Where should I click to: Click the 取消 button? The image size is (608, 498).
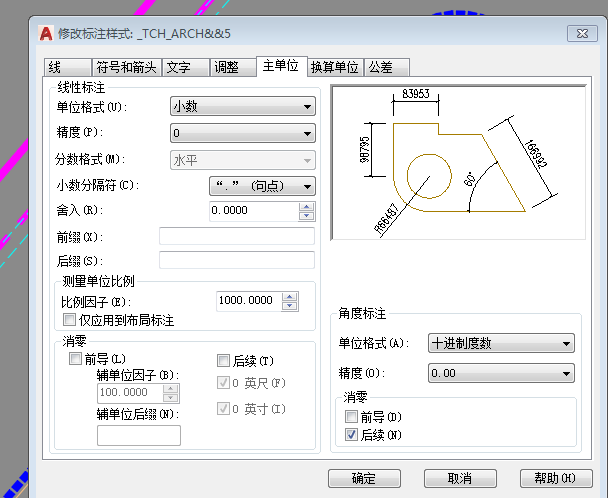(x=460, y=478)
